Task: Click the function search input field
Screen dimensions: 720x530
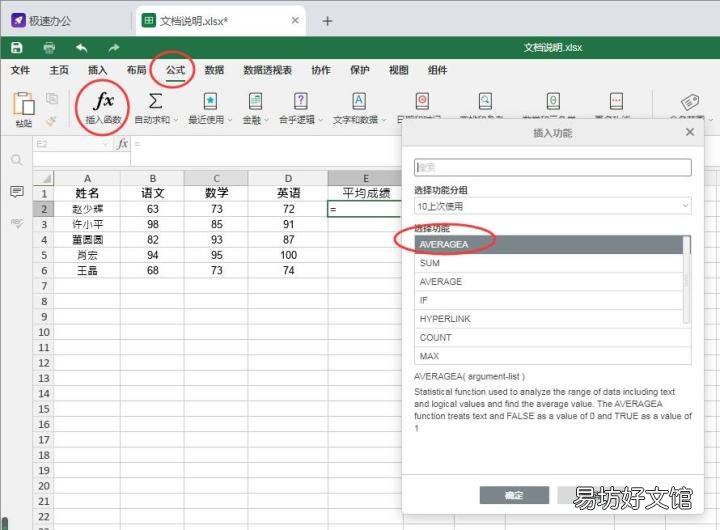Action: pyautogui.click(x=552, y=167)
